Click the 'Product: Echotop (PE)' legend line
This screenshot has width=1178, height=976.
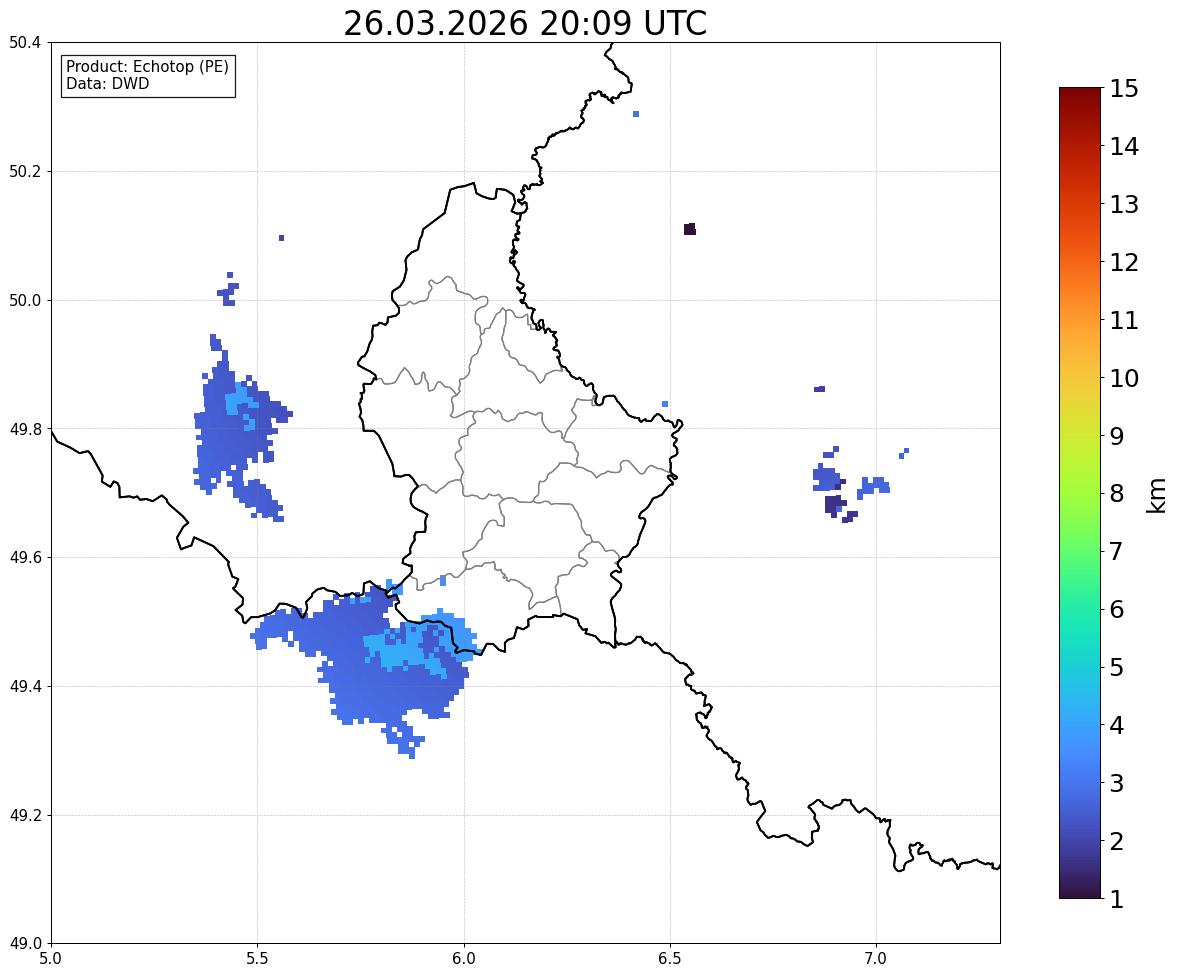(147, 67)
